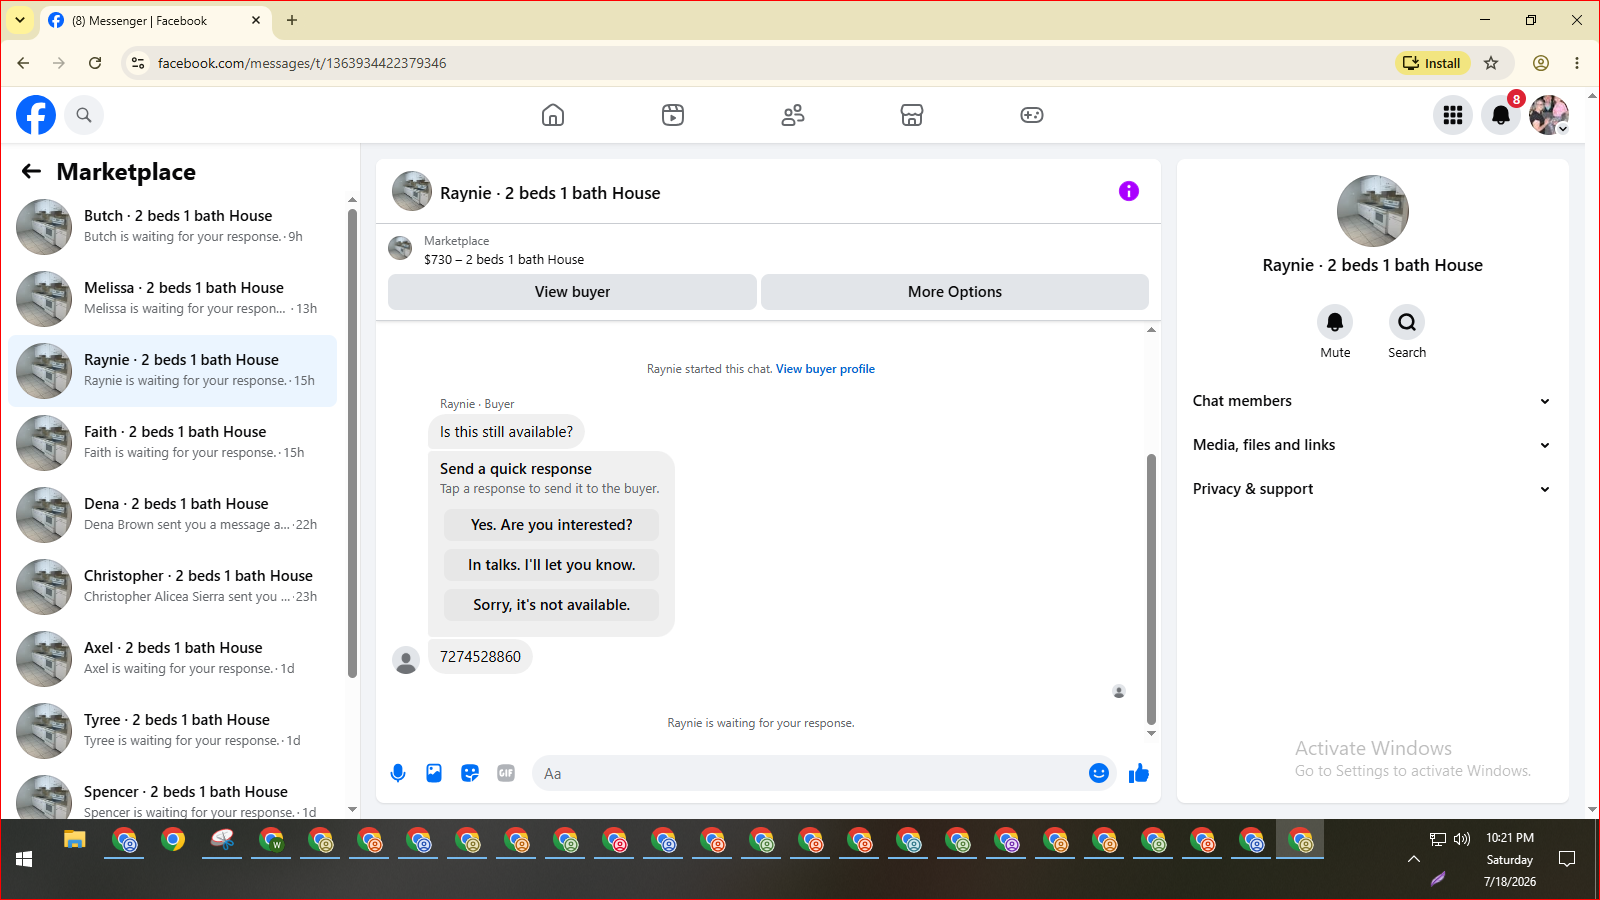Viewport: 1600px width, 900px height.
Task: Click the listing thumbnail in right panel
Action: 1373,211
